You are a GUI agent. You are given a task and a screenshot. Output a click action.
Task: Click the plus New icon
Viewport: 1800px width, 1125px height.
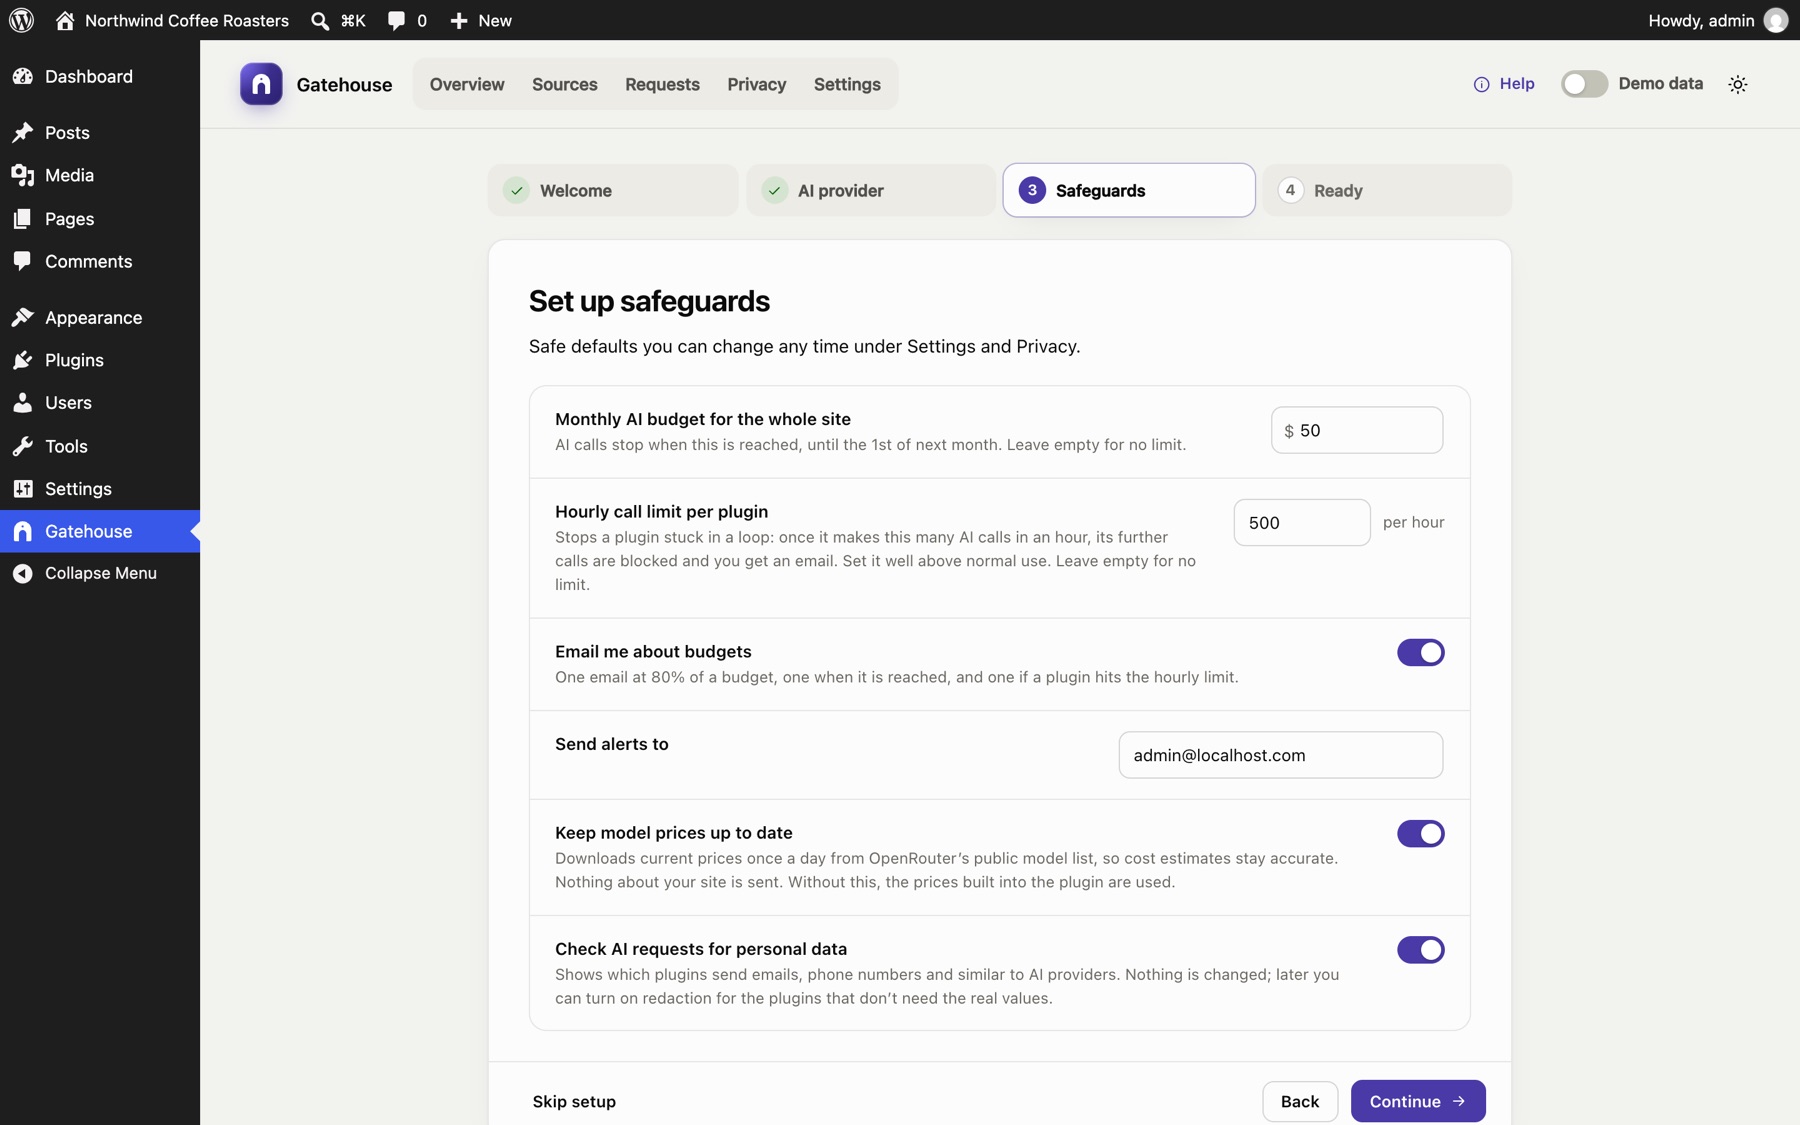click(459, 20)
